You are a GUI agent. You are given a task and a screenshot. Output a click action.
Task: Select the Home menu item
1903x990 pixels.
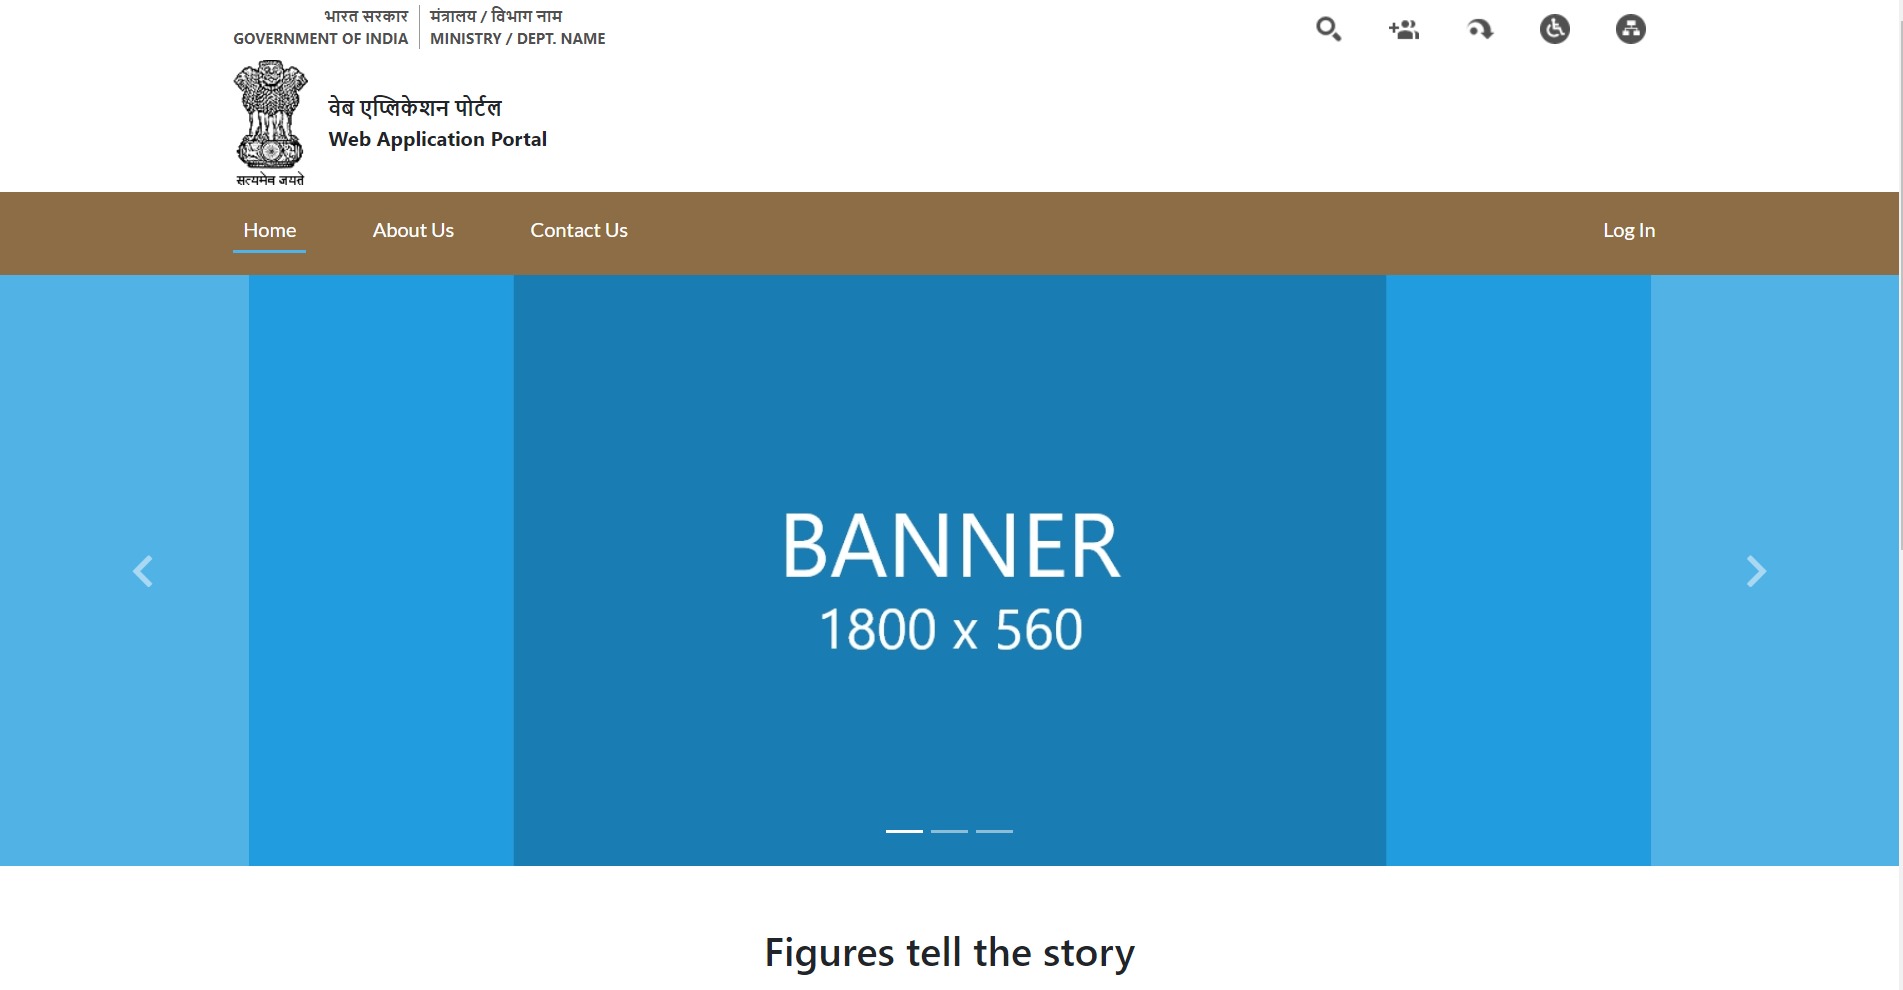pyautogui.click(x=269, y=230)
